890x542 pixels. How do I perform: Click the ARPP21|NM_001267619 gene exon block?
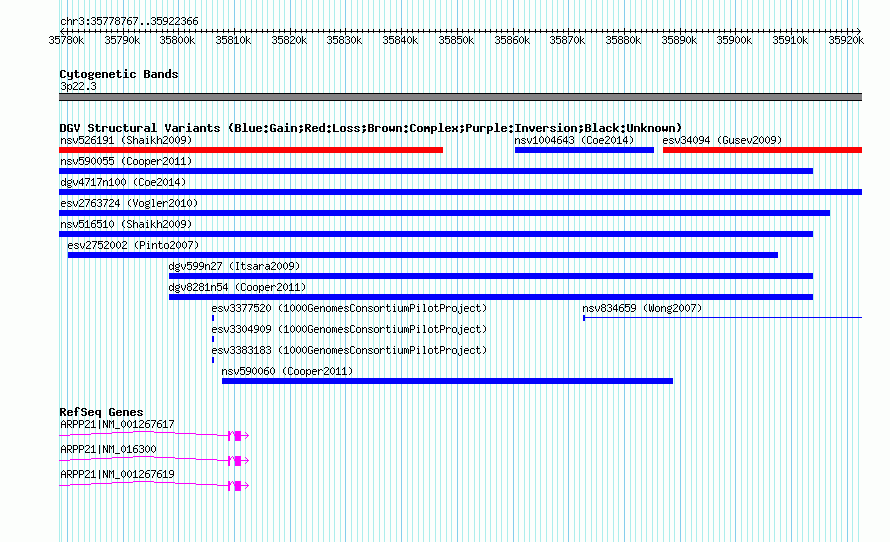[x=238, y=486]
